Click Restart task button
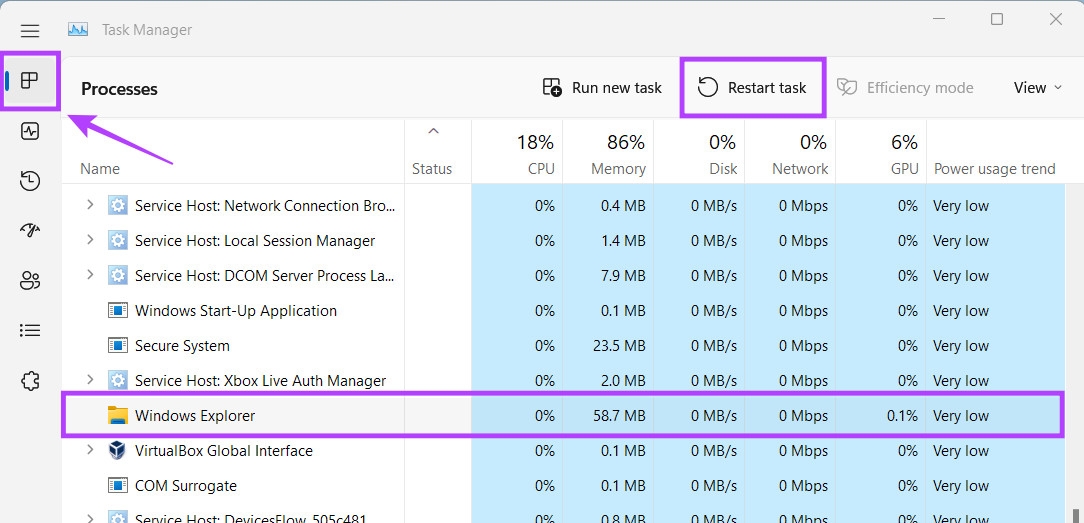The height and width of the screenshot is (523, 1084). point(752,88)
